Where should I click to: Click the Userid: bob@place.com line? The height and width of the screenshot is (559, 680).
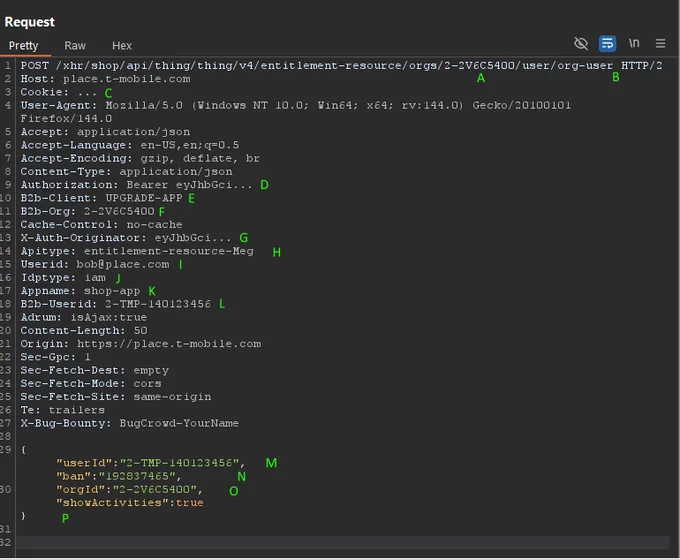[95, 264]
